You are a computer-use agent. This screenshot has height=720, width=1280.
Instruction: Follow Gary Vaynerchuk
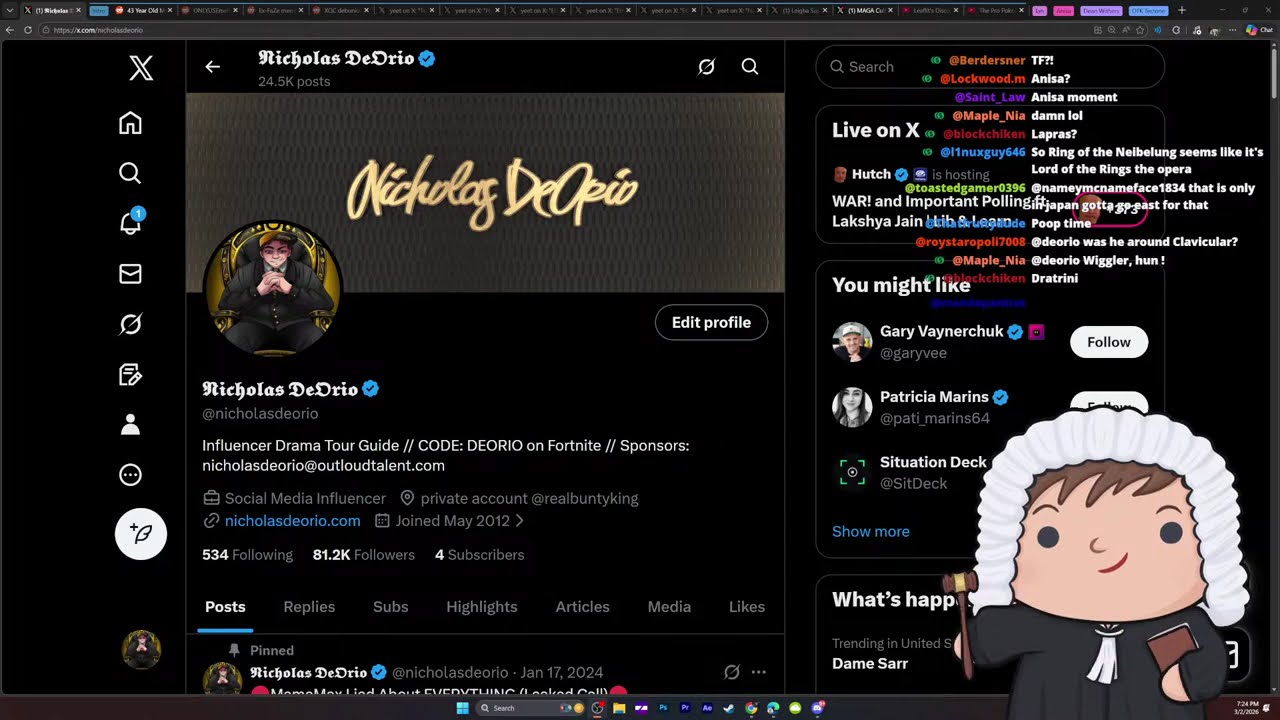[1109, 342]
